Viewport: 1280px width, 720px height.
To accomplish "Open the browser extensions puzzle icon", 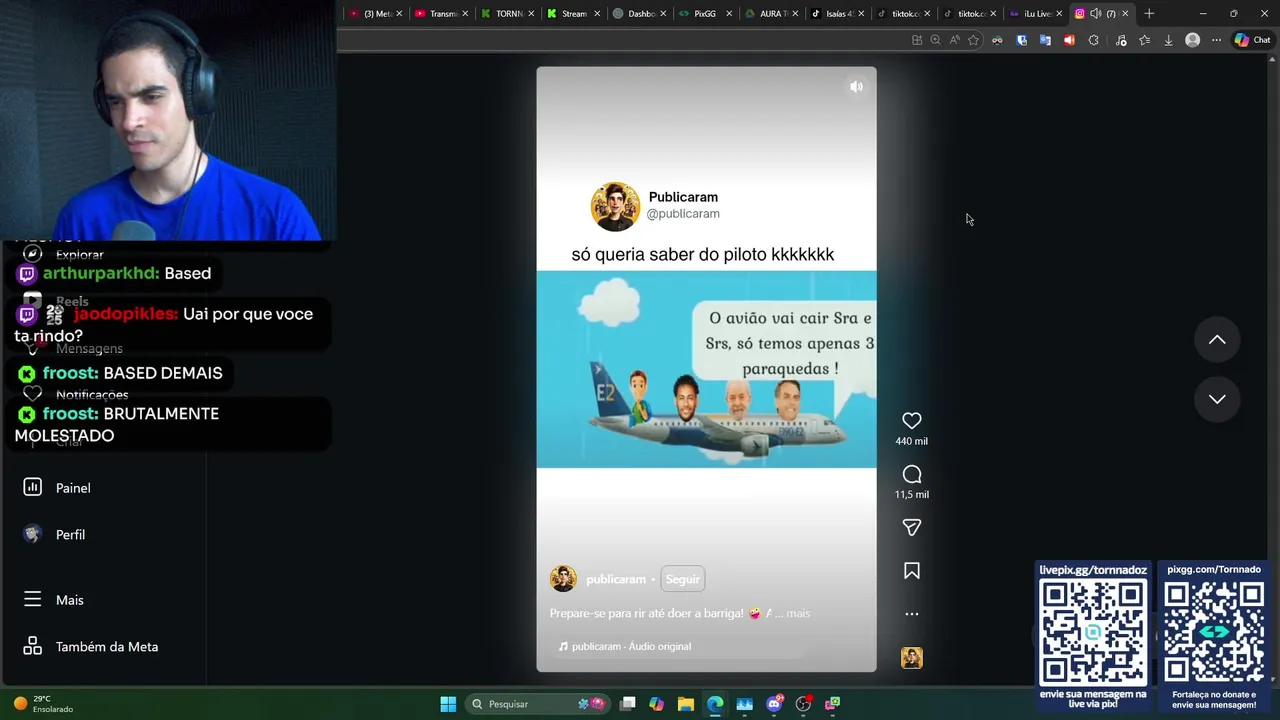I will pos(1093,40).
